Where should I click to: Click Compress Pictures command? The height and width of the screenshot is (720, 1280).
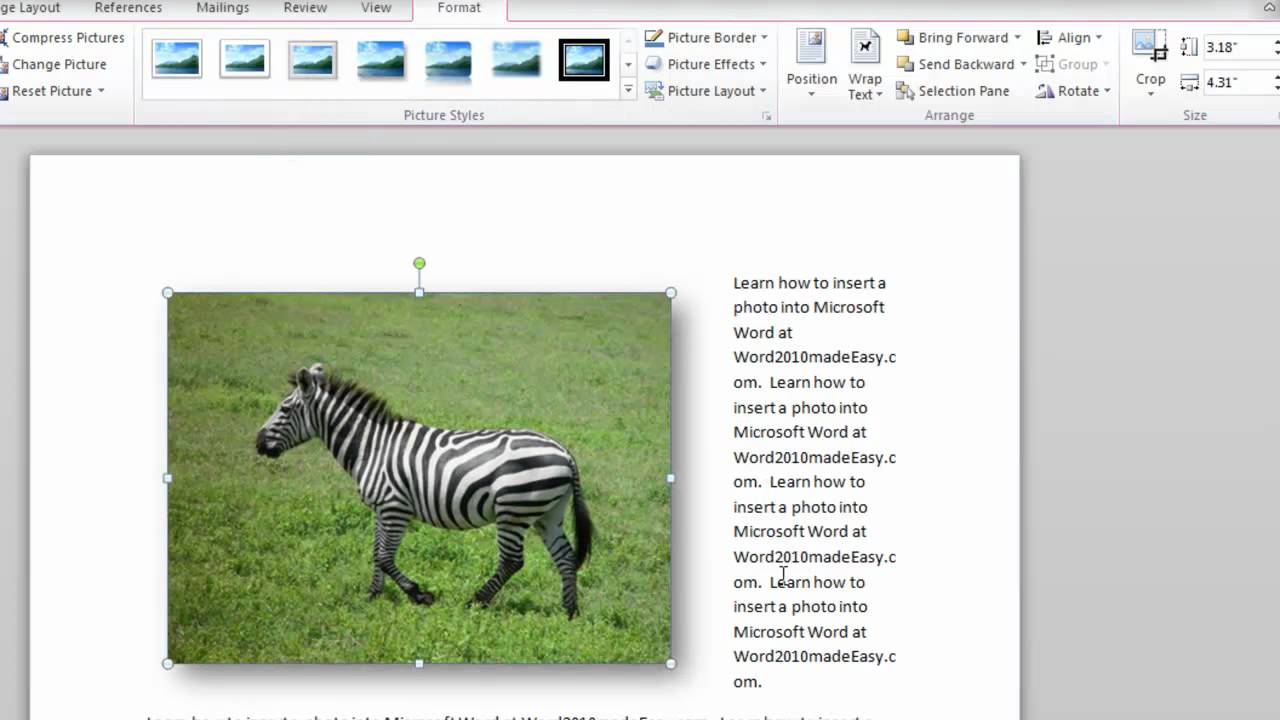[x=62, y=38]
